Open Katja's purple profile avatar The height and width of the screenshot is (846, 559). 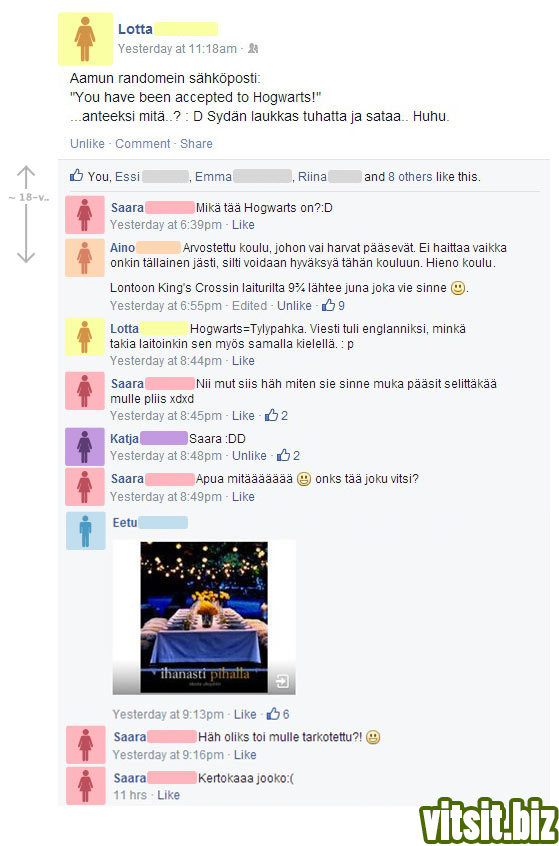[85, 446]
